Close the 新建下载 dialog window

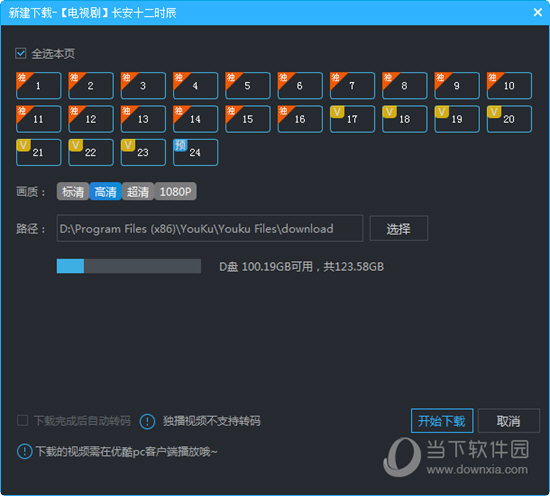coord(537,13)
